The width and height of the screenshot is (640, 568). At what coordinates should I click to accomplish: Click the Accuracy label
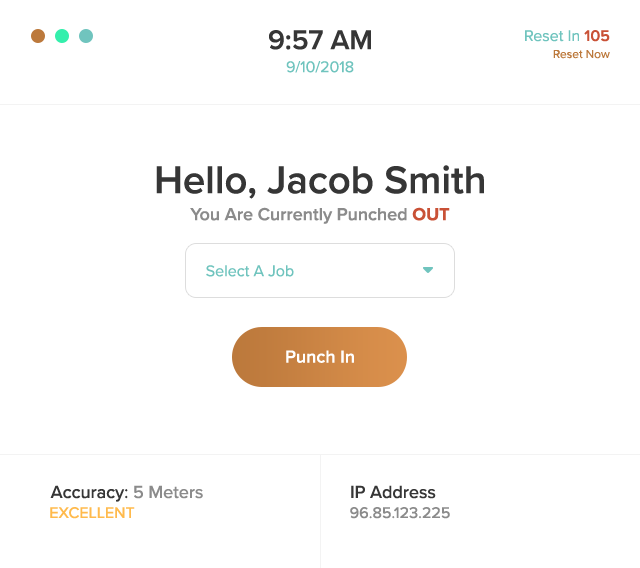coord(89,492)
